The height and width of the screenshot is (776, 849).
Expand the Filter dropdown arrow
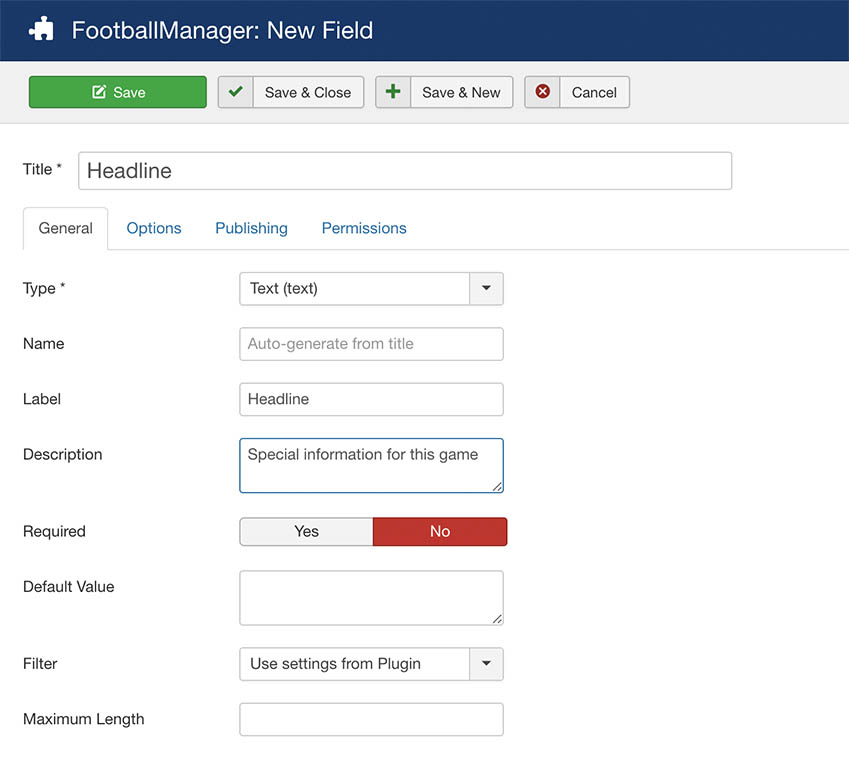pyautogui.click(x=486, y=663)
